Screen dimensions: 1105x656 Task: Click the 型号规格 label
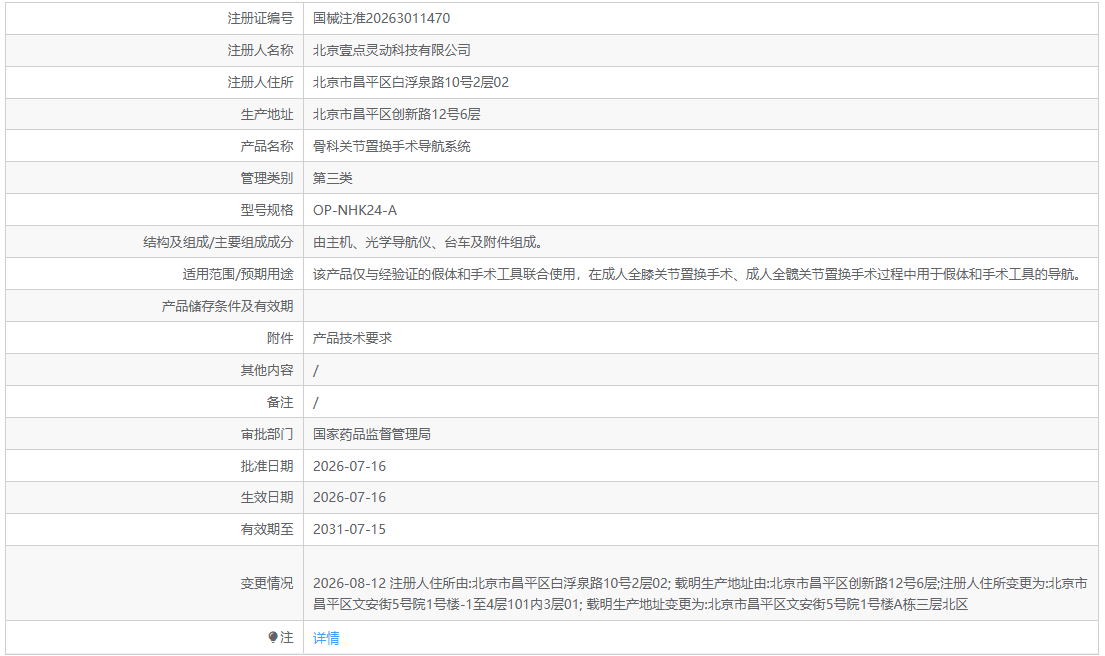[x=266, y=210]
